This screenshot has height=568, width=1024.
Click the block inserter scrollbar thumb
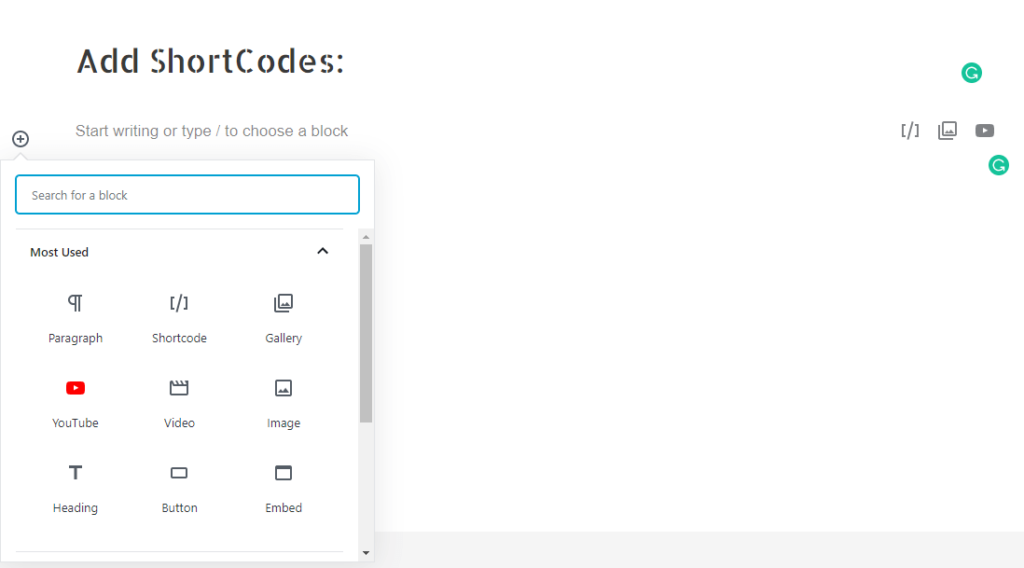pyautogui.click(x=366, y=334)
